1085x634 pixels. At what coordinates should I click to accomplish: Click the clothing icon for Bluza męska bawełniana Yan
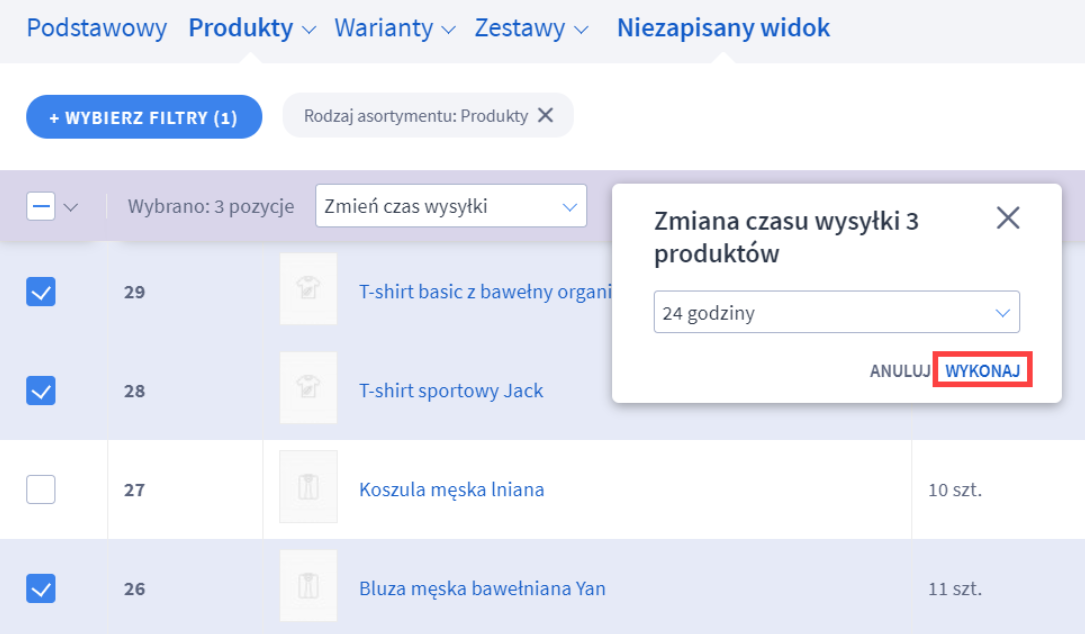[x=308, y=588]
